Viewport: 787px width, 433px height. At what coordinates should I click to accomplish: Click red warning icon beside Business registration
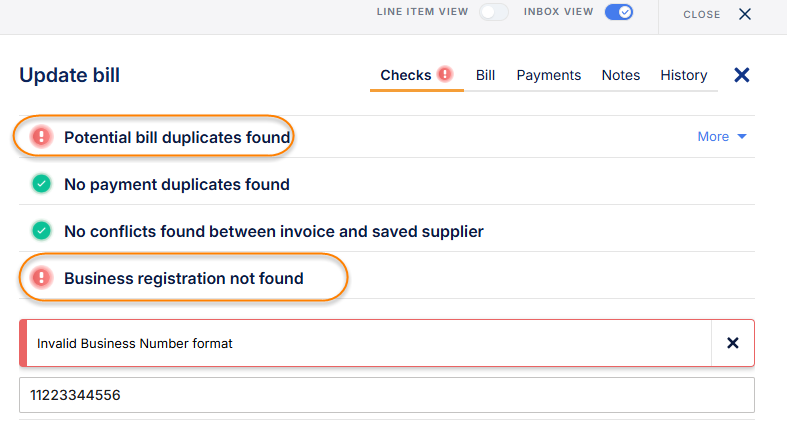click(41, 278)
